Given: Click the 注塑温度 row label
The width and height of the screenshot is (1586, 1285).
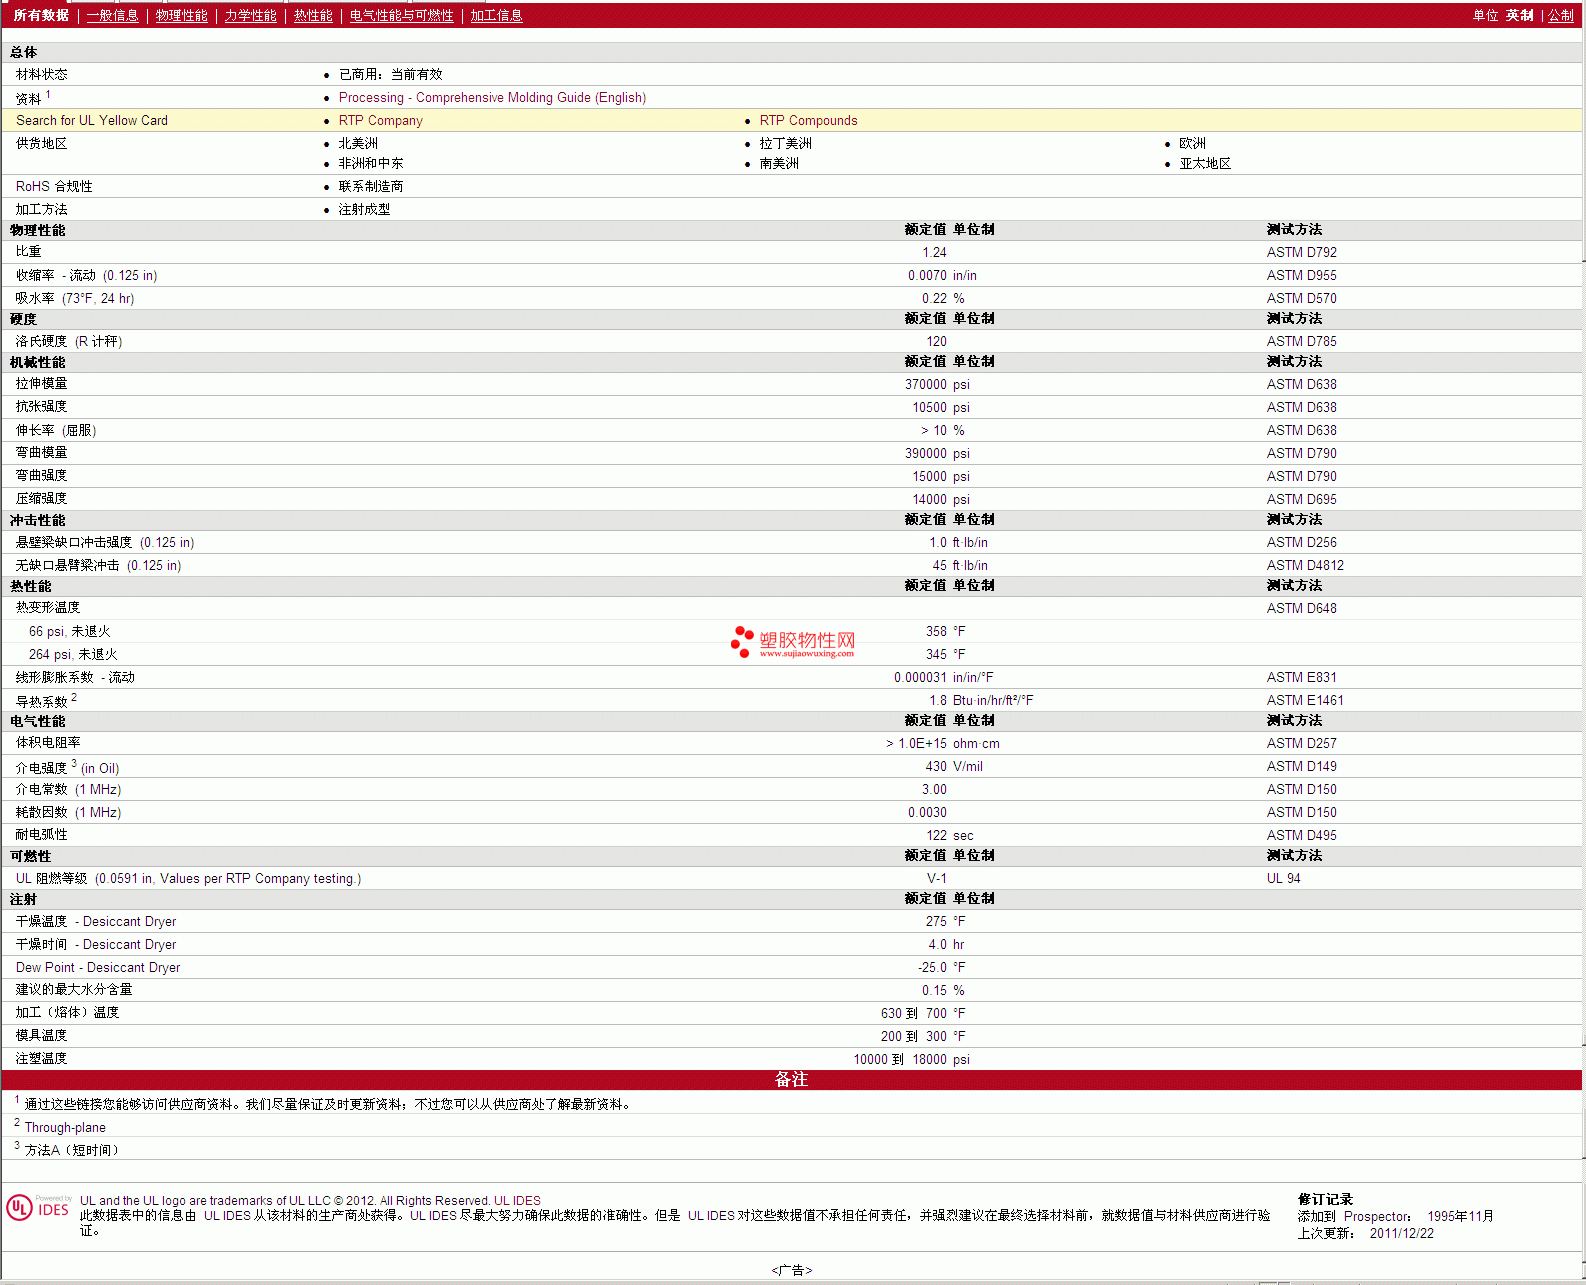Looking at the screenshot, I should pos(41,1059).
